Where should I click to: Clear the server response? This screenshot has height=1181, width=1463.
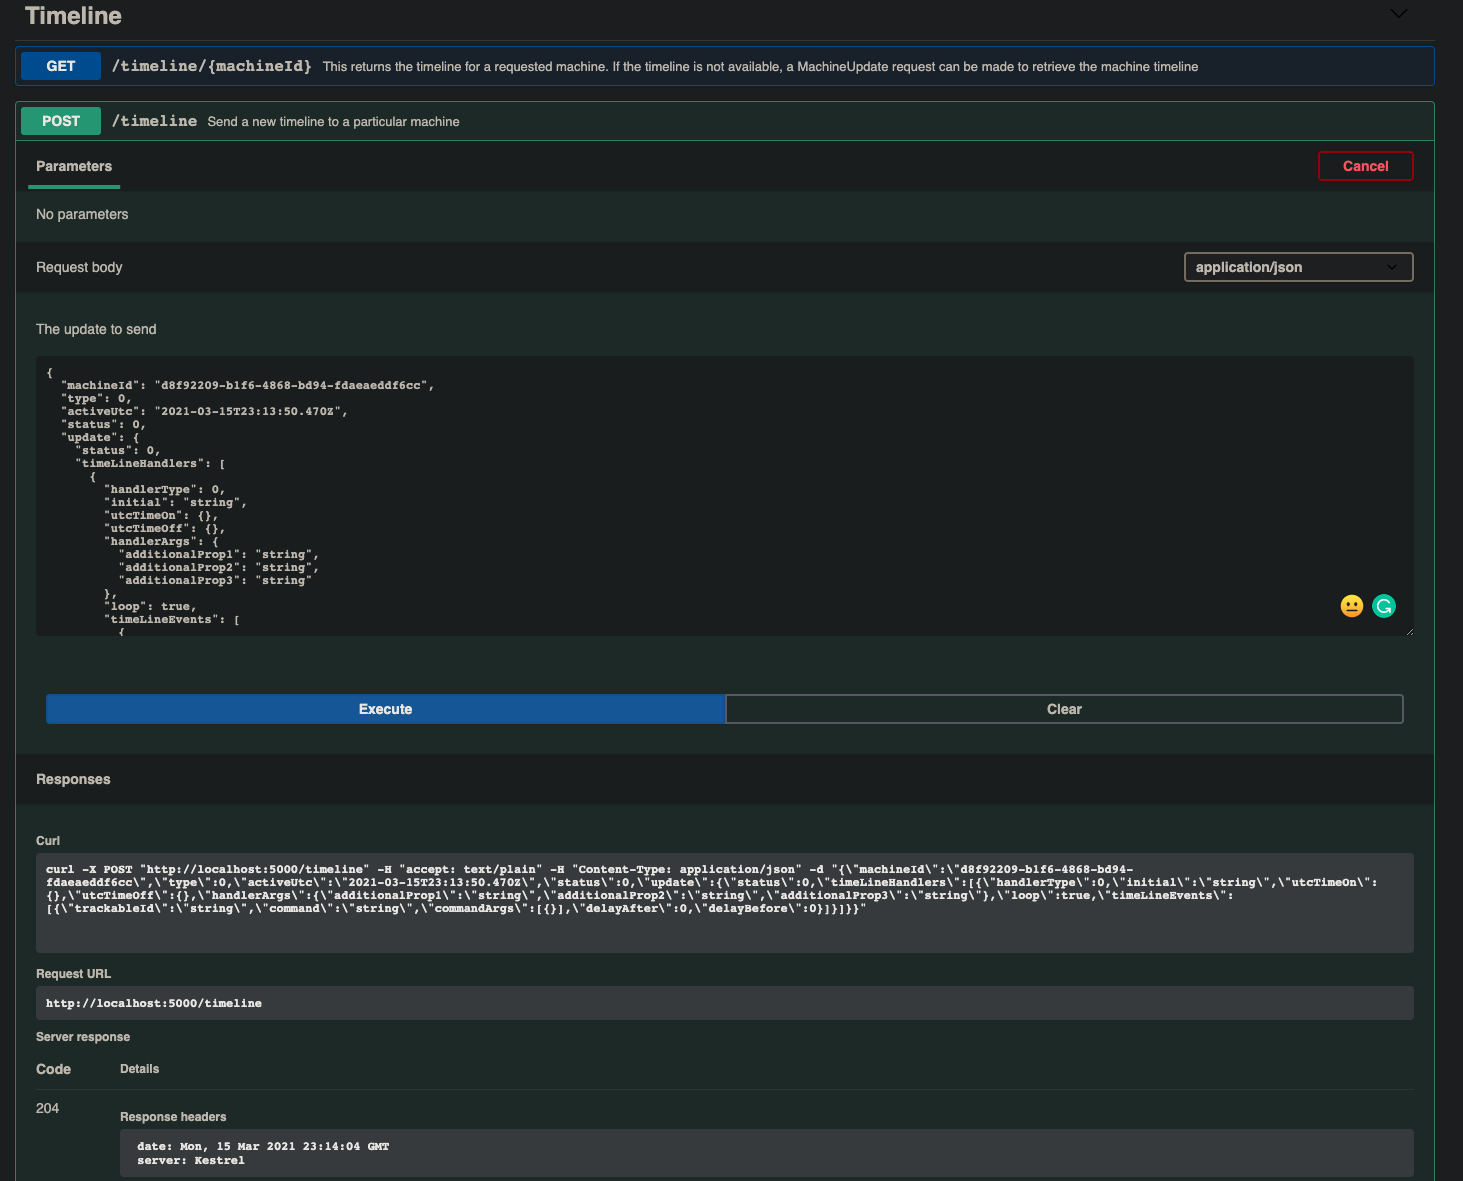[x=1063, y=708]
